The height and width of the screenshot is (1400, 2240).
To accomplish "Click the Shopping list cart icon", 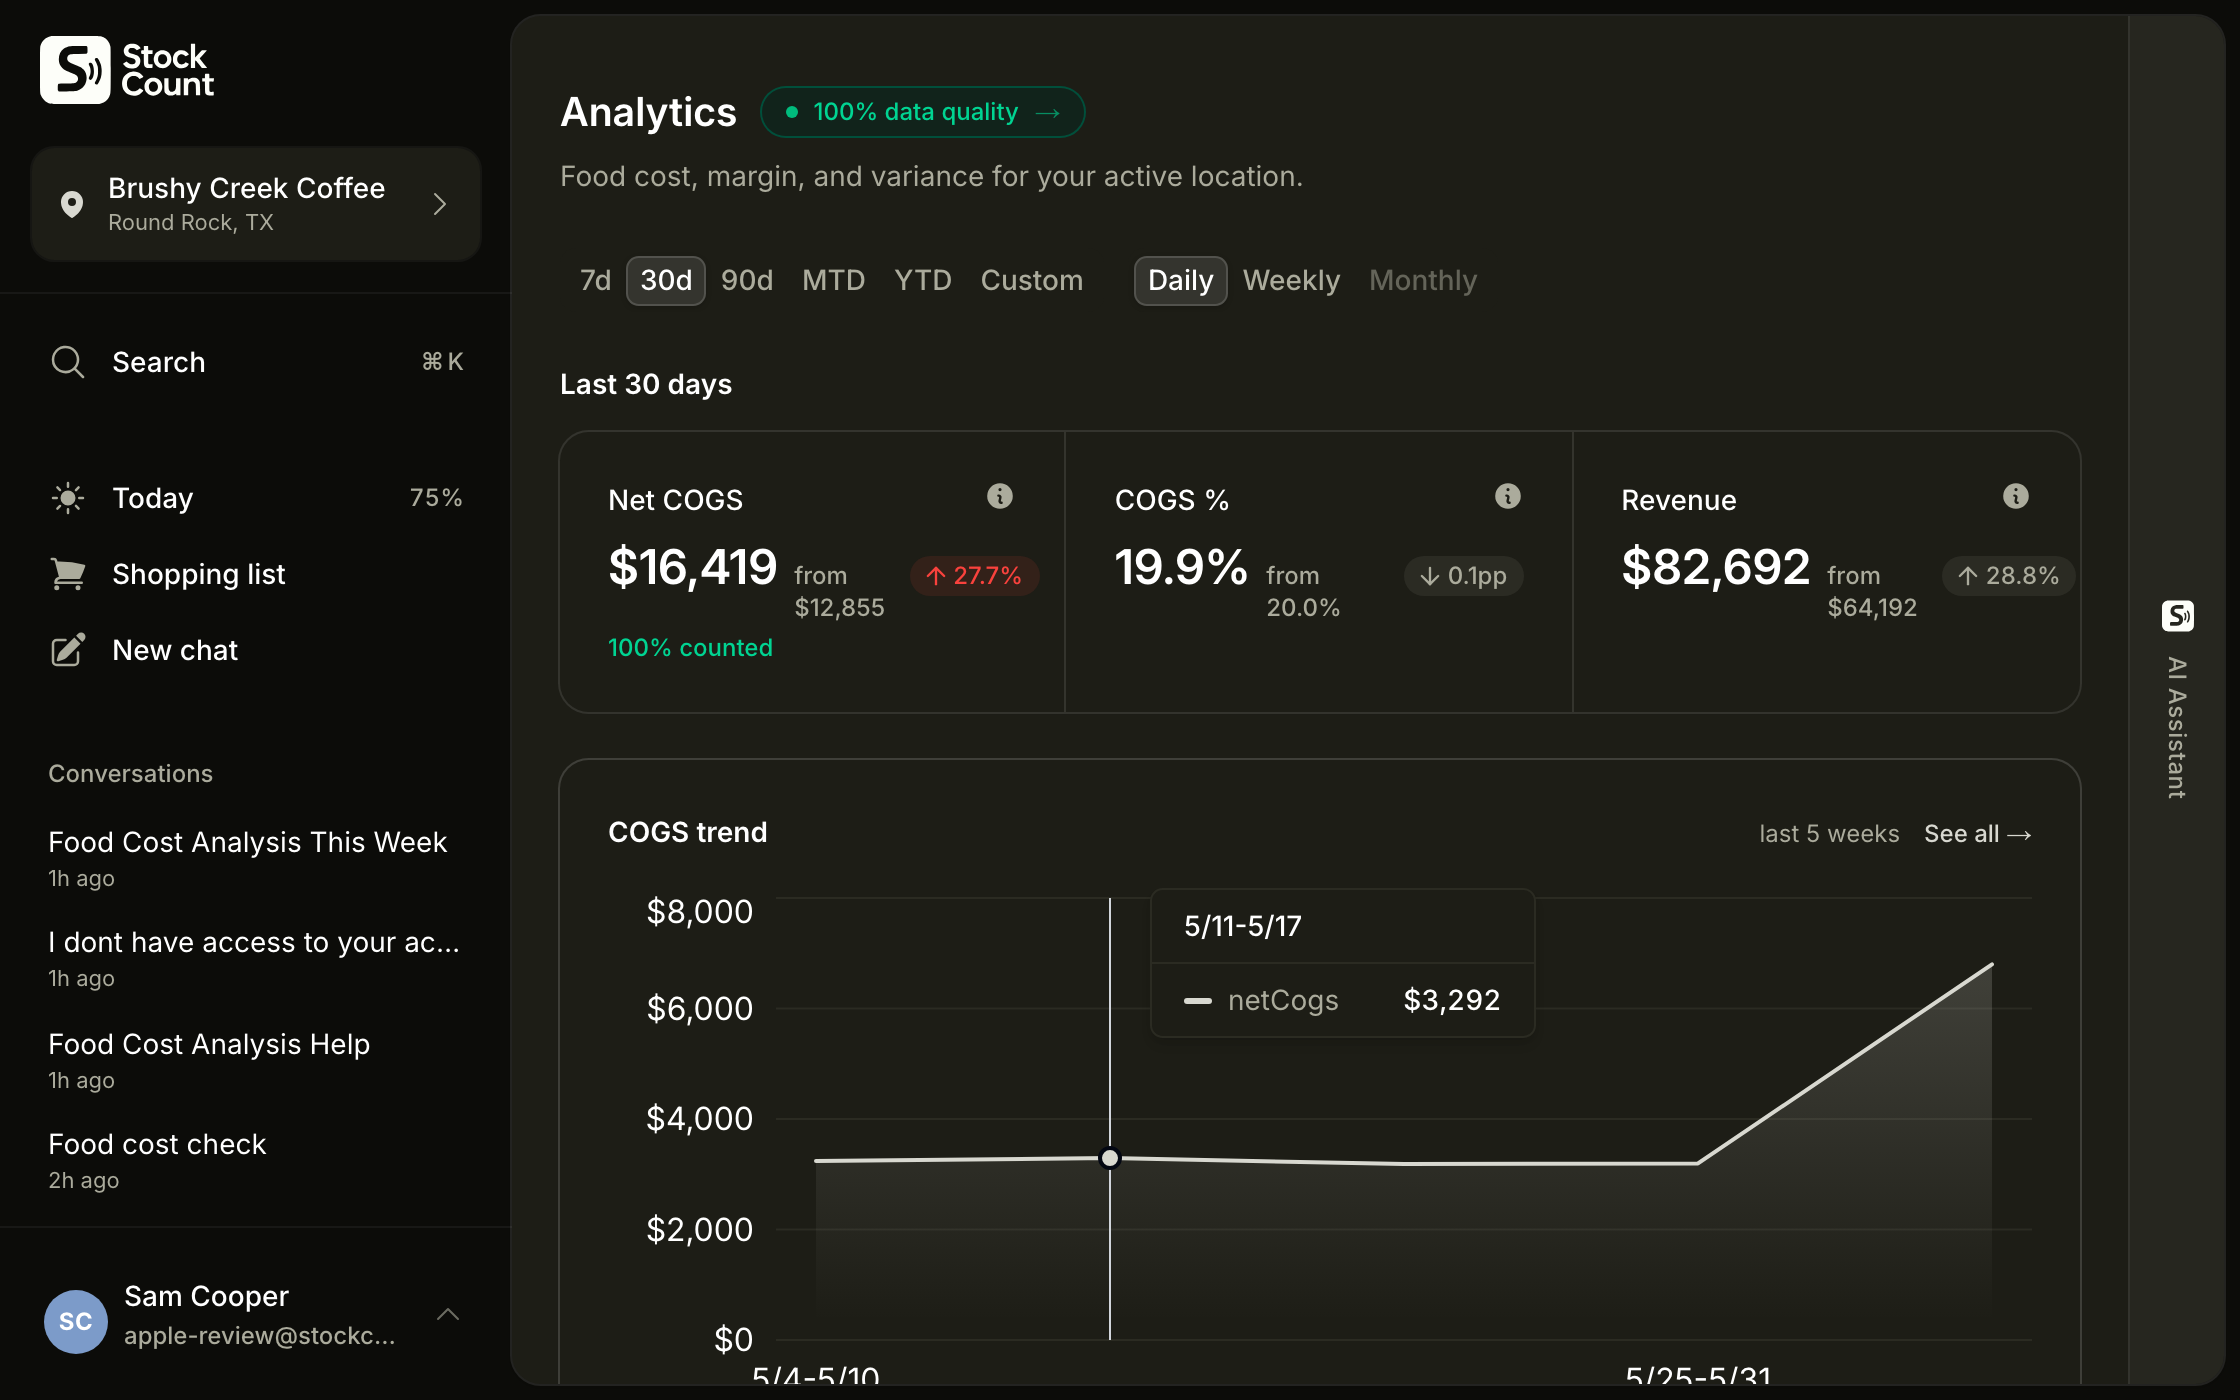I will [68, 574].
